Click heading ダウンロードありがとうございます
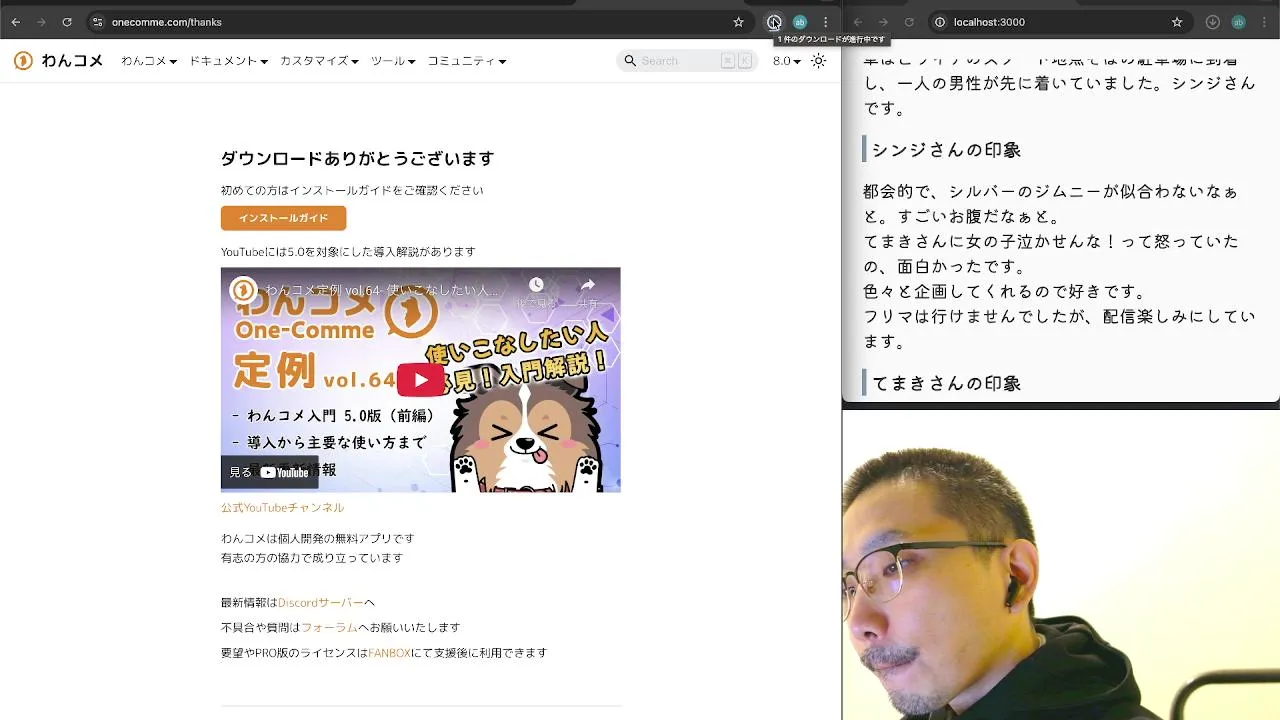 coord(357,158)
